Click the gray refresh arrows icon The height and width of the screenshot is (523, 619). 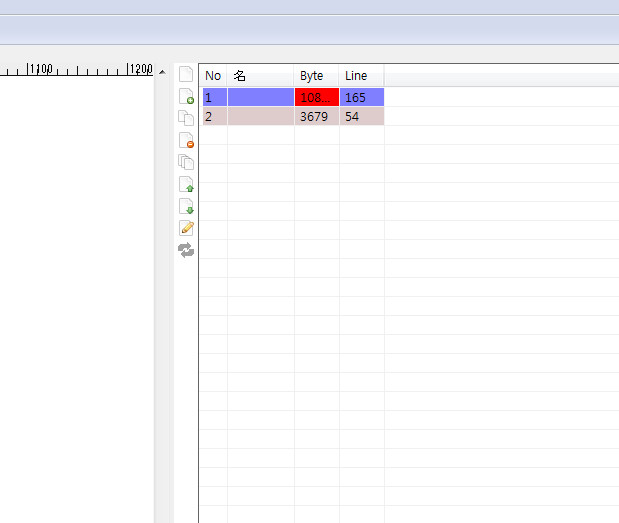[185, 250]
